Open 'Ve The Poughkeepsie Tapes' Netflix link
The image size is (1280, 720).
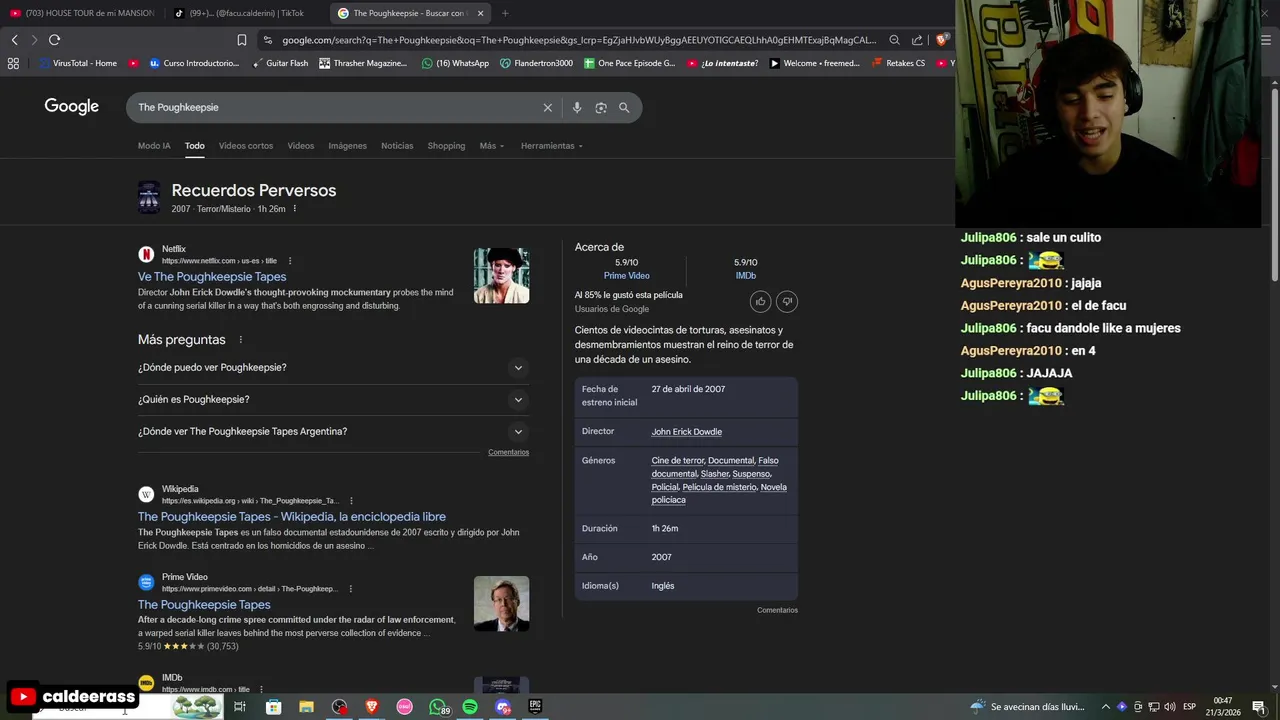pyautogui.click(x=212, y=277)
